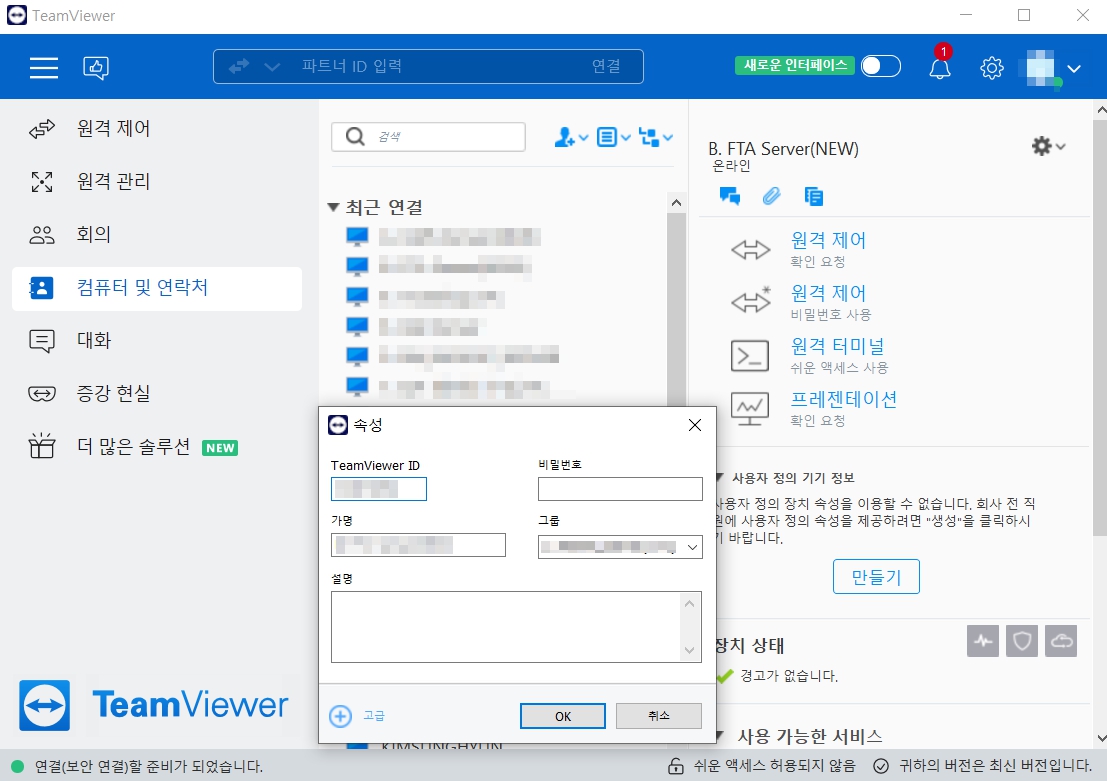Click the contacts search field

pyautogui.click(x=428, y=136)
